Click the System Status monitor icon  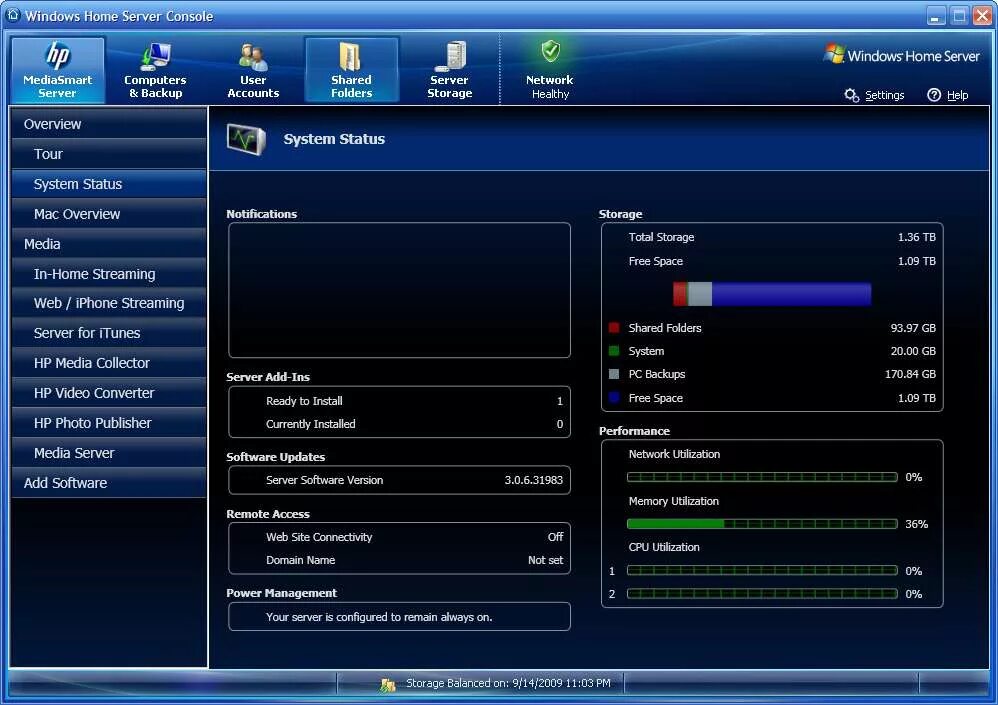point(246,139)
